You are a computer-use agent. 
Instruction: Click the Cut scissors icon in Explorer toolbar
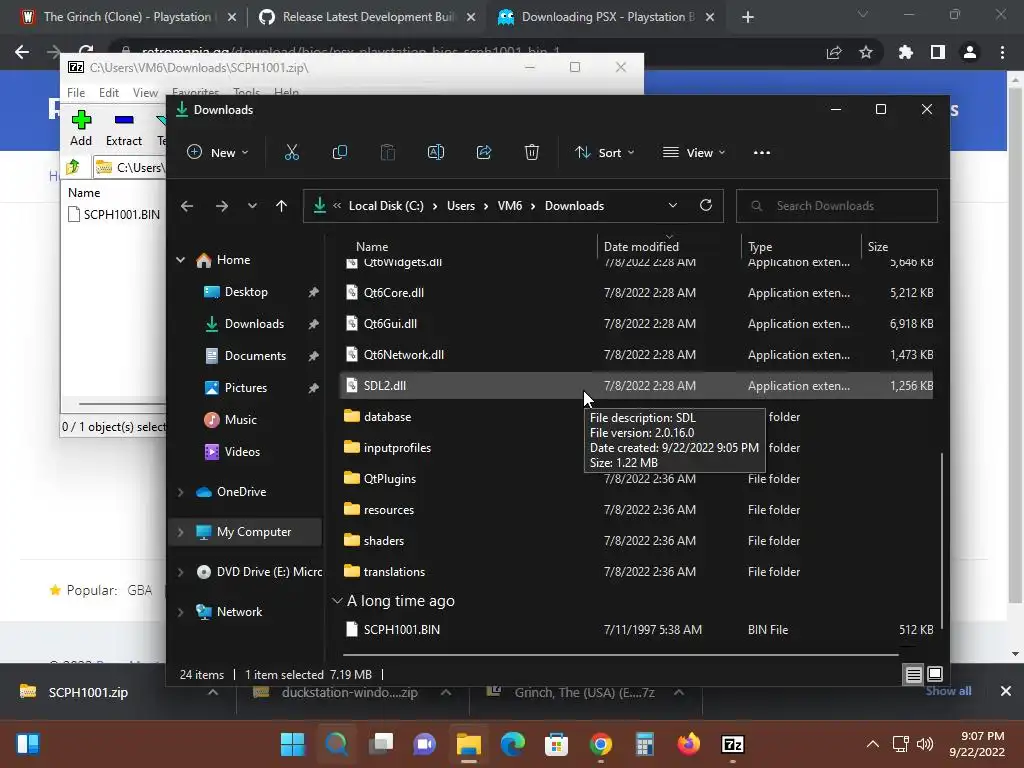pyautogui.click(x=291, y=152)
